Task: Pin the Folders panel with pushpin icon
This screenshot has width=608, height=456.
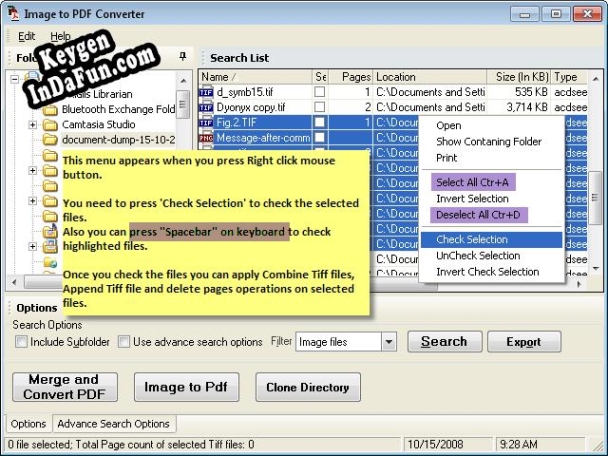Action: tap(183, 57)
